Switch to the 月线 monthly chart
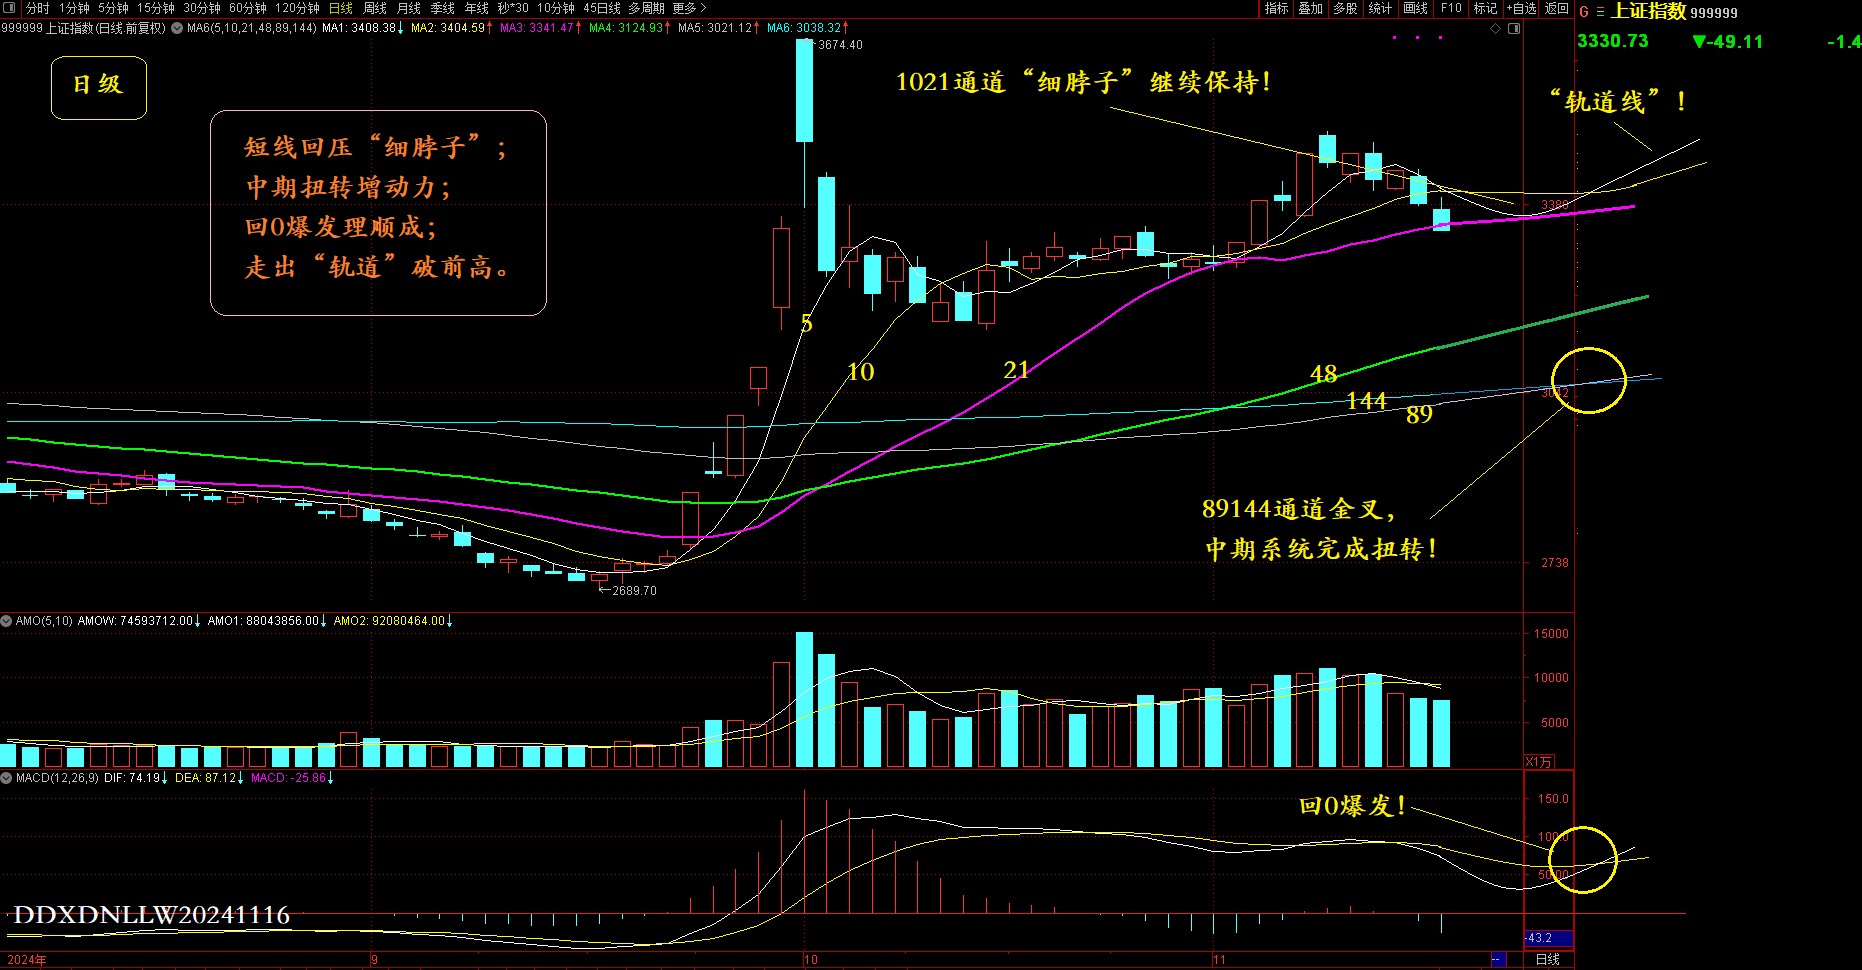The width and height of the screenshot is (1862, 970). coord(409,8)
